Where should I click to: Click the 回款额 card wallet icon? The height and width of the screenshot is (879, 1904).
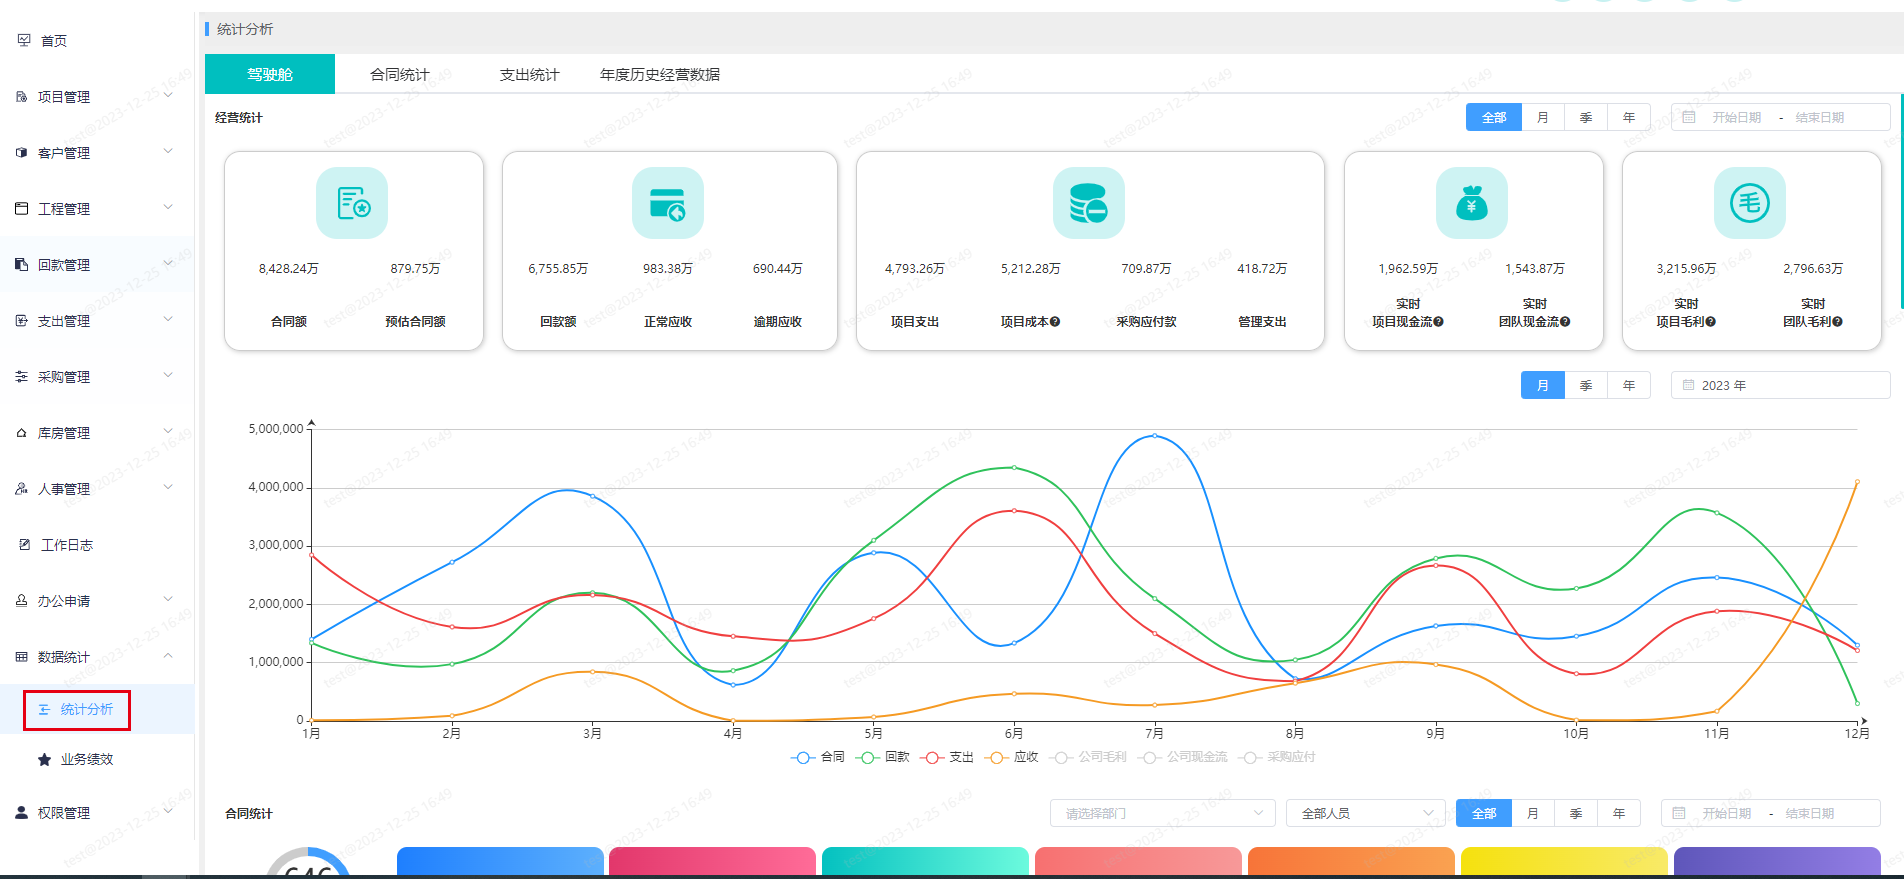(x=668, y=203)
